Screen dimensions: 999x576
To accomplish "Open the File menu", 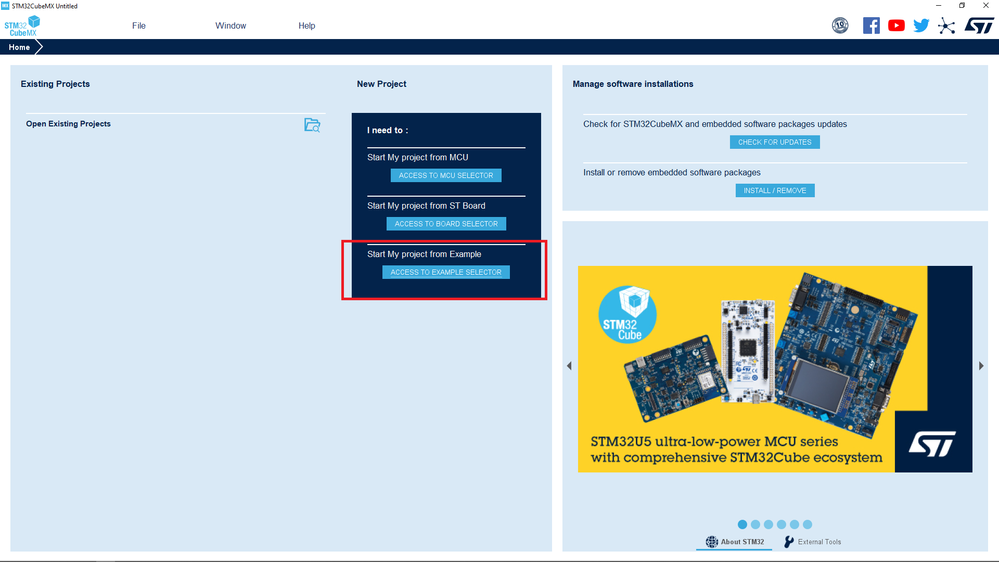I will (139, 25).
